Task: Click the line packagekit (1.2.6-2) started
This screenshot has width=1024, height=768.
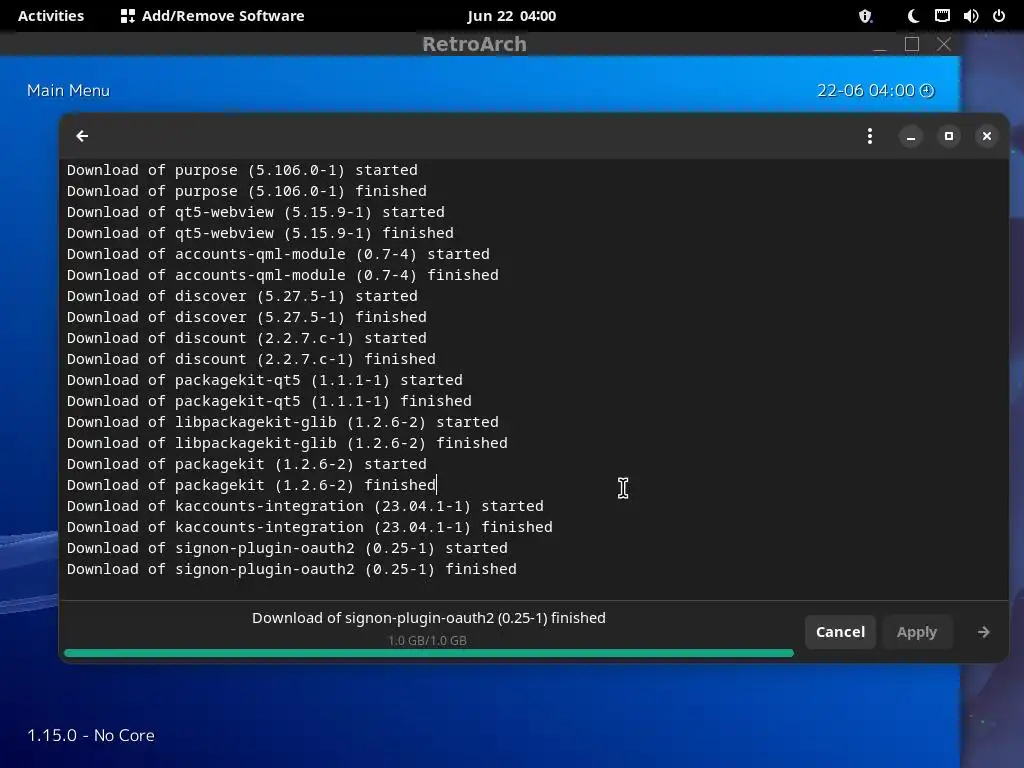Action: click(247, 464)
